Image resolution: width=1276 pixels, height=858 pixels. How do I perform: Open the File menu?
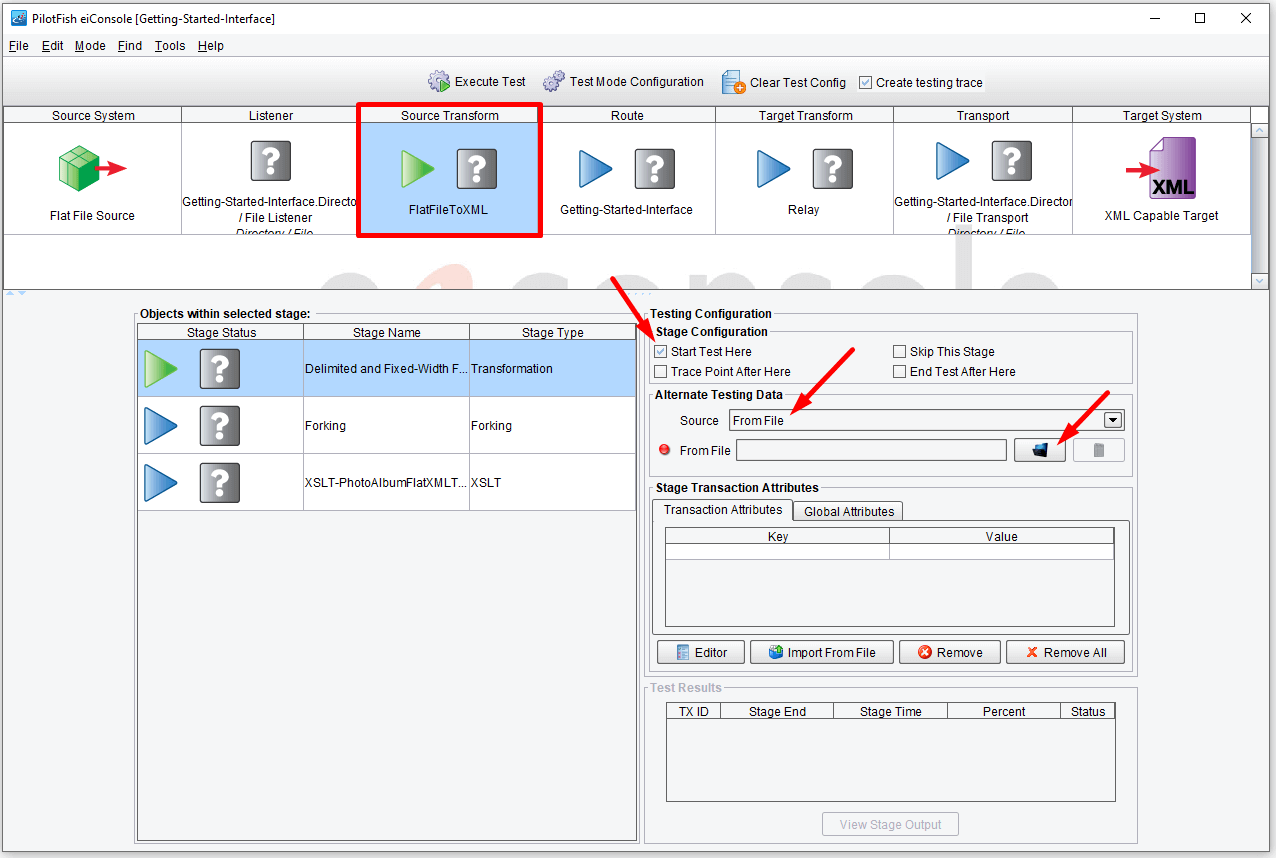(18, 46)
